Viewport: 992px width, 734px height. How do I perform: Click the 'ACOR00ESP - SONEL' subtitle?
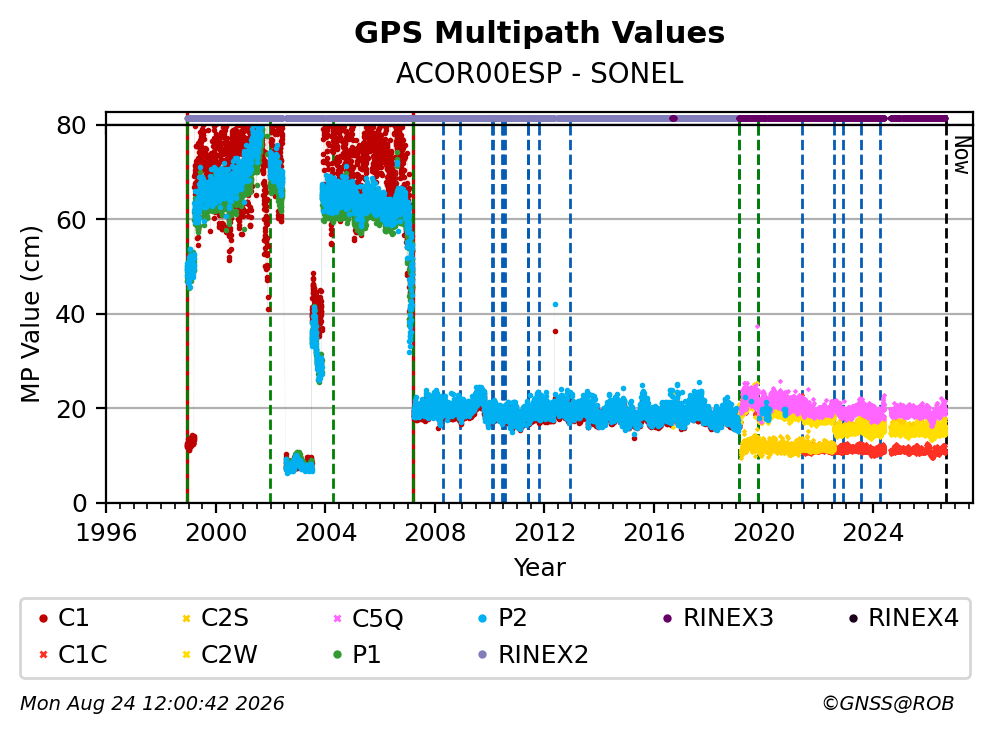tap(539, 74)
